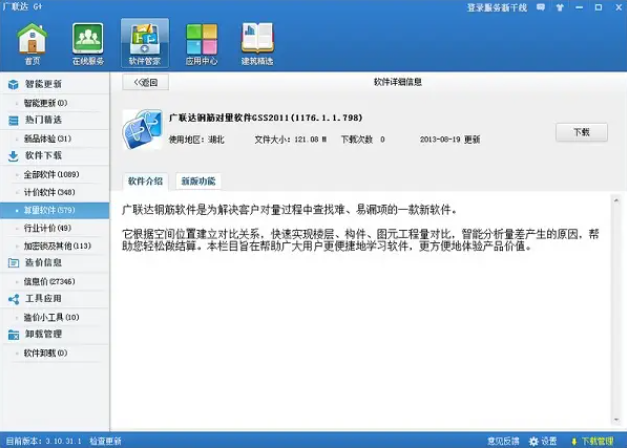Select the 软件管家 toolbar icon

145,43
